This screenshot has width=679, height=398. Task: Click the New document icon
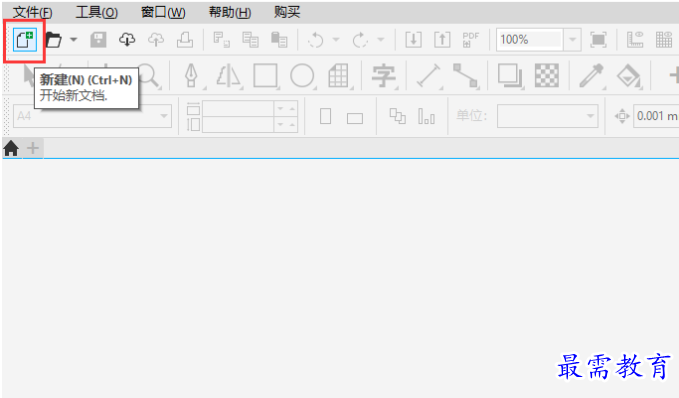coord(25,40)
